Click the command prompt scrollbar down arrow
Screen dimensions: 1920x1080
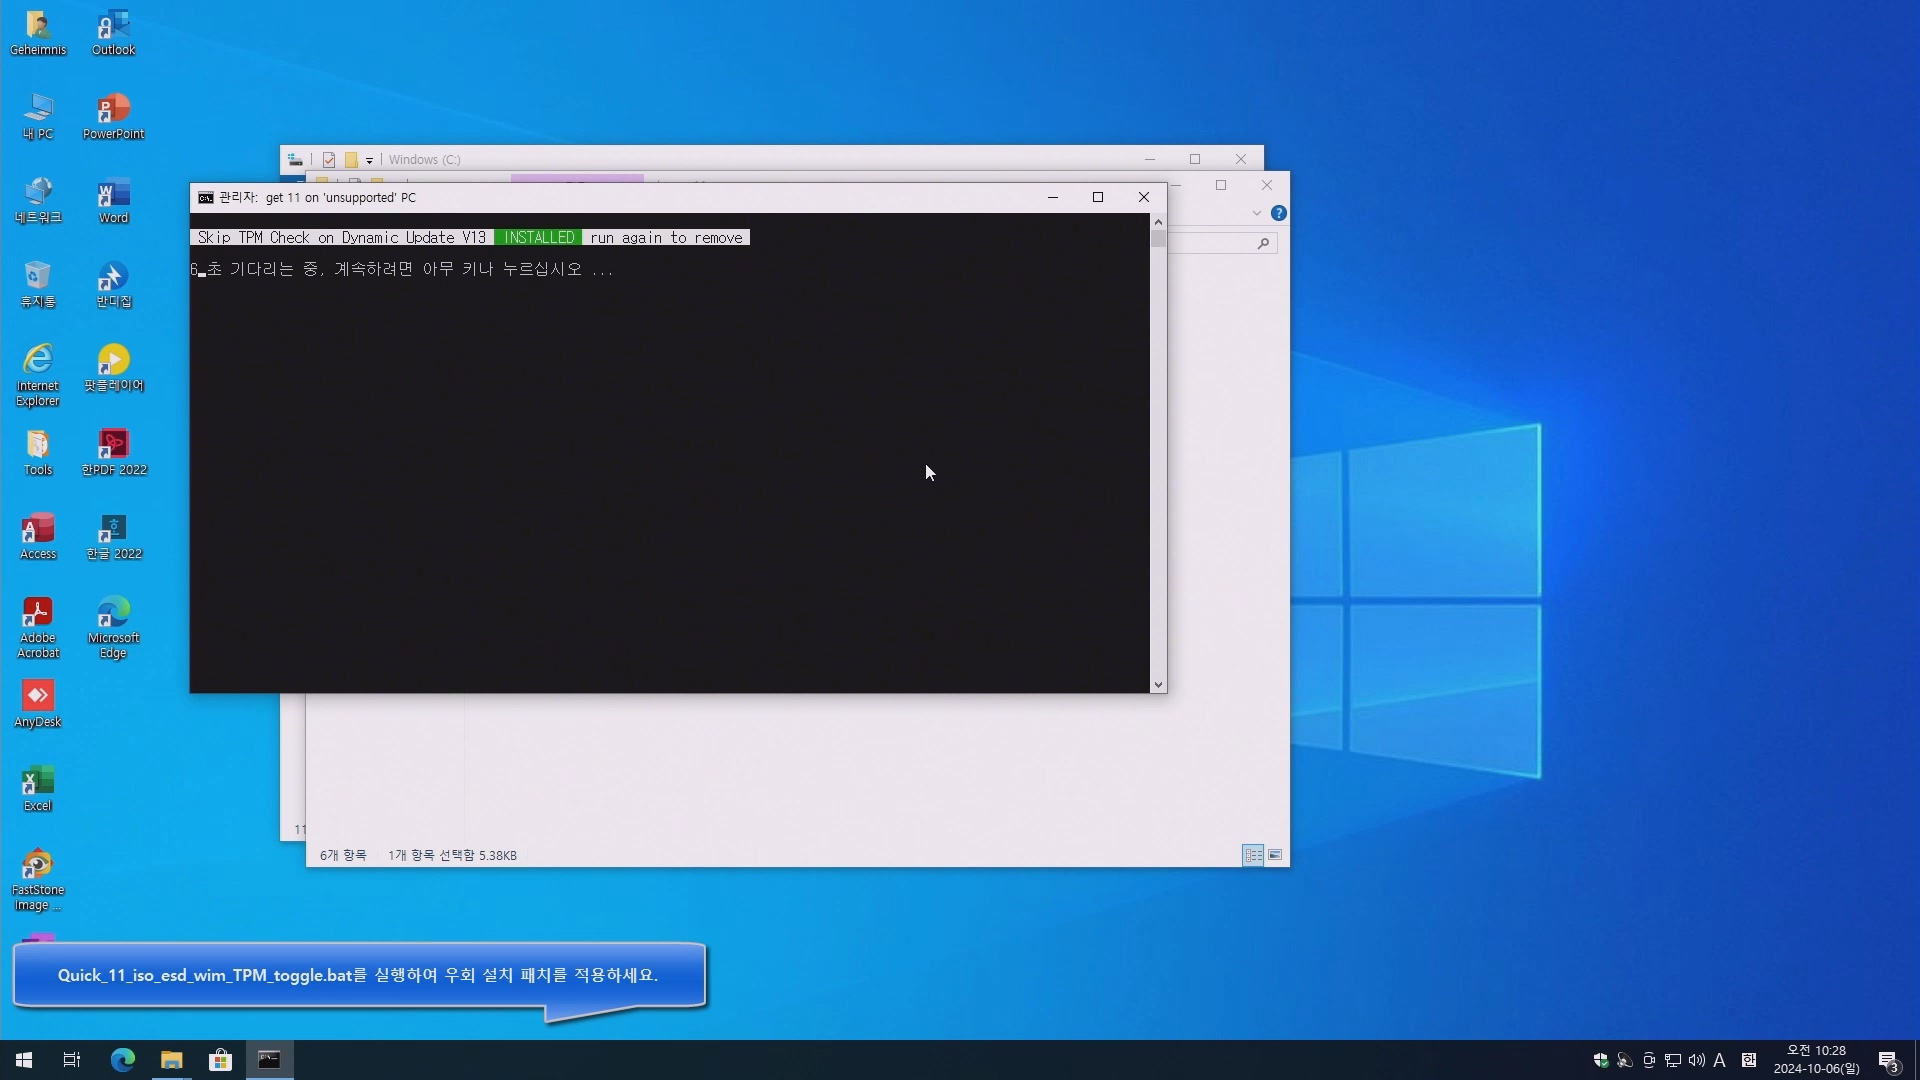tap(1158, 685)
